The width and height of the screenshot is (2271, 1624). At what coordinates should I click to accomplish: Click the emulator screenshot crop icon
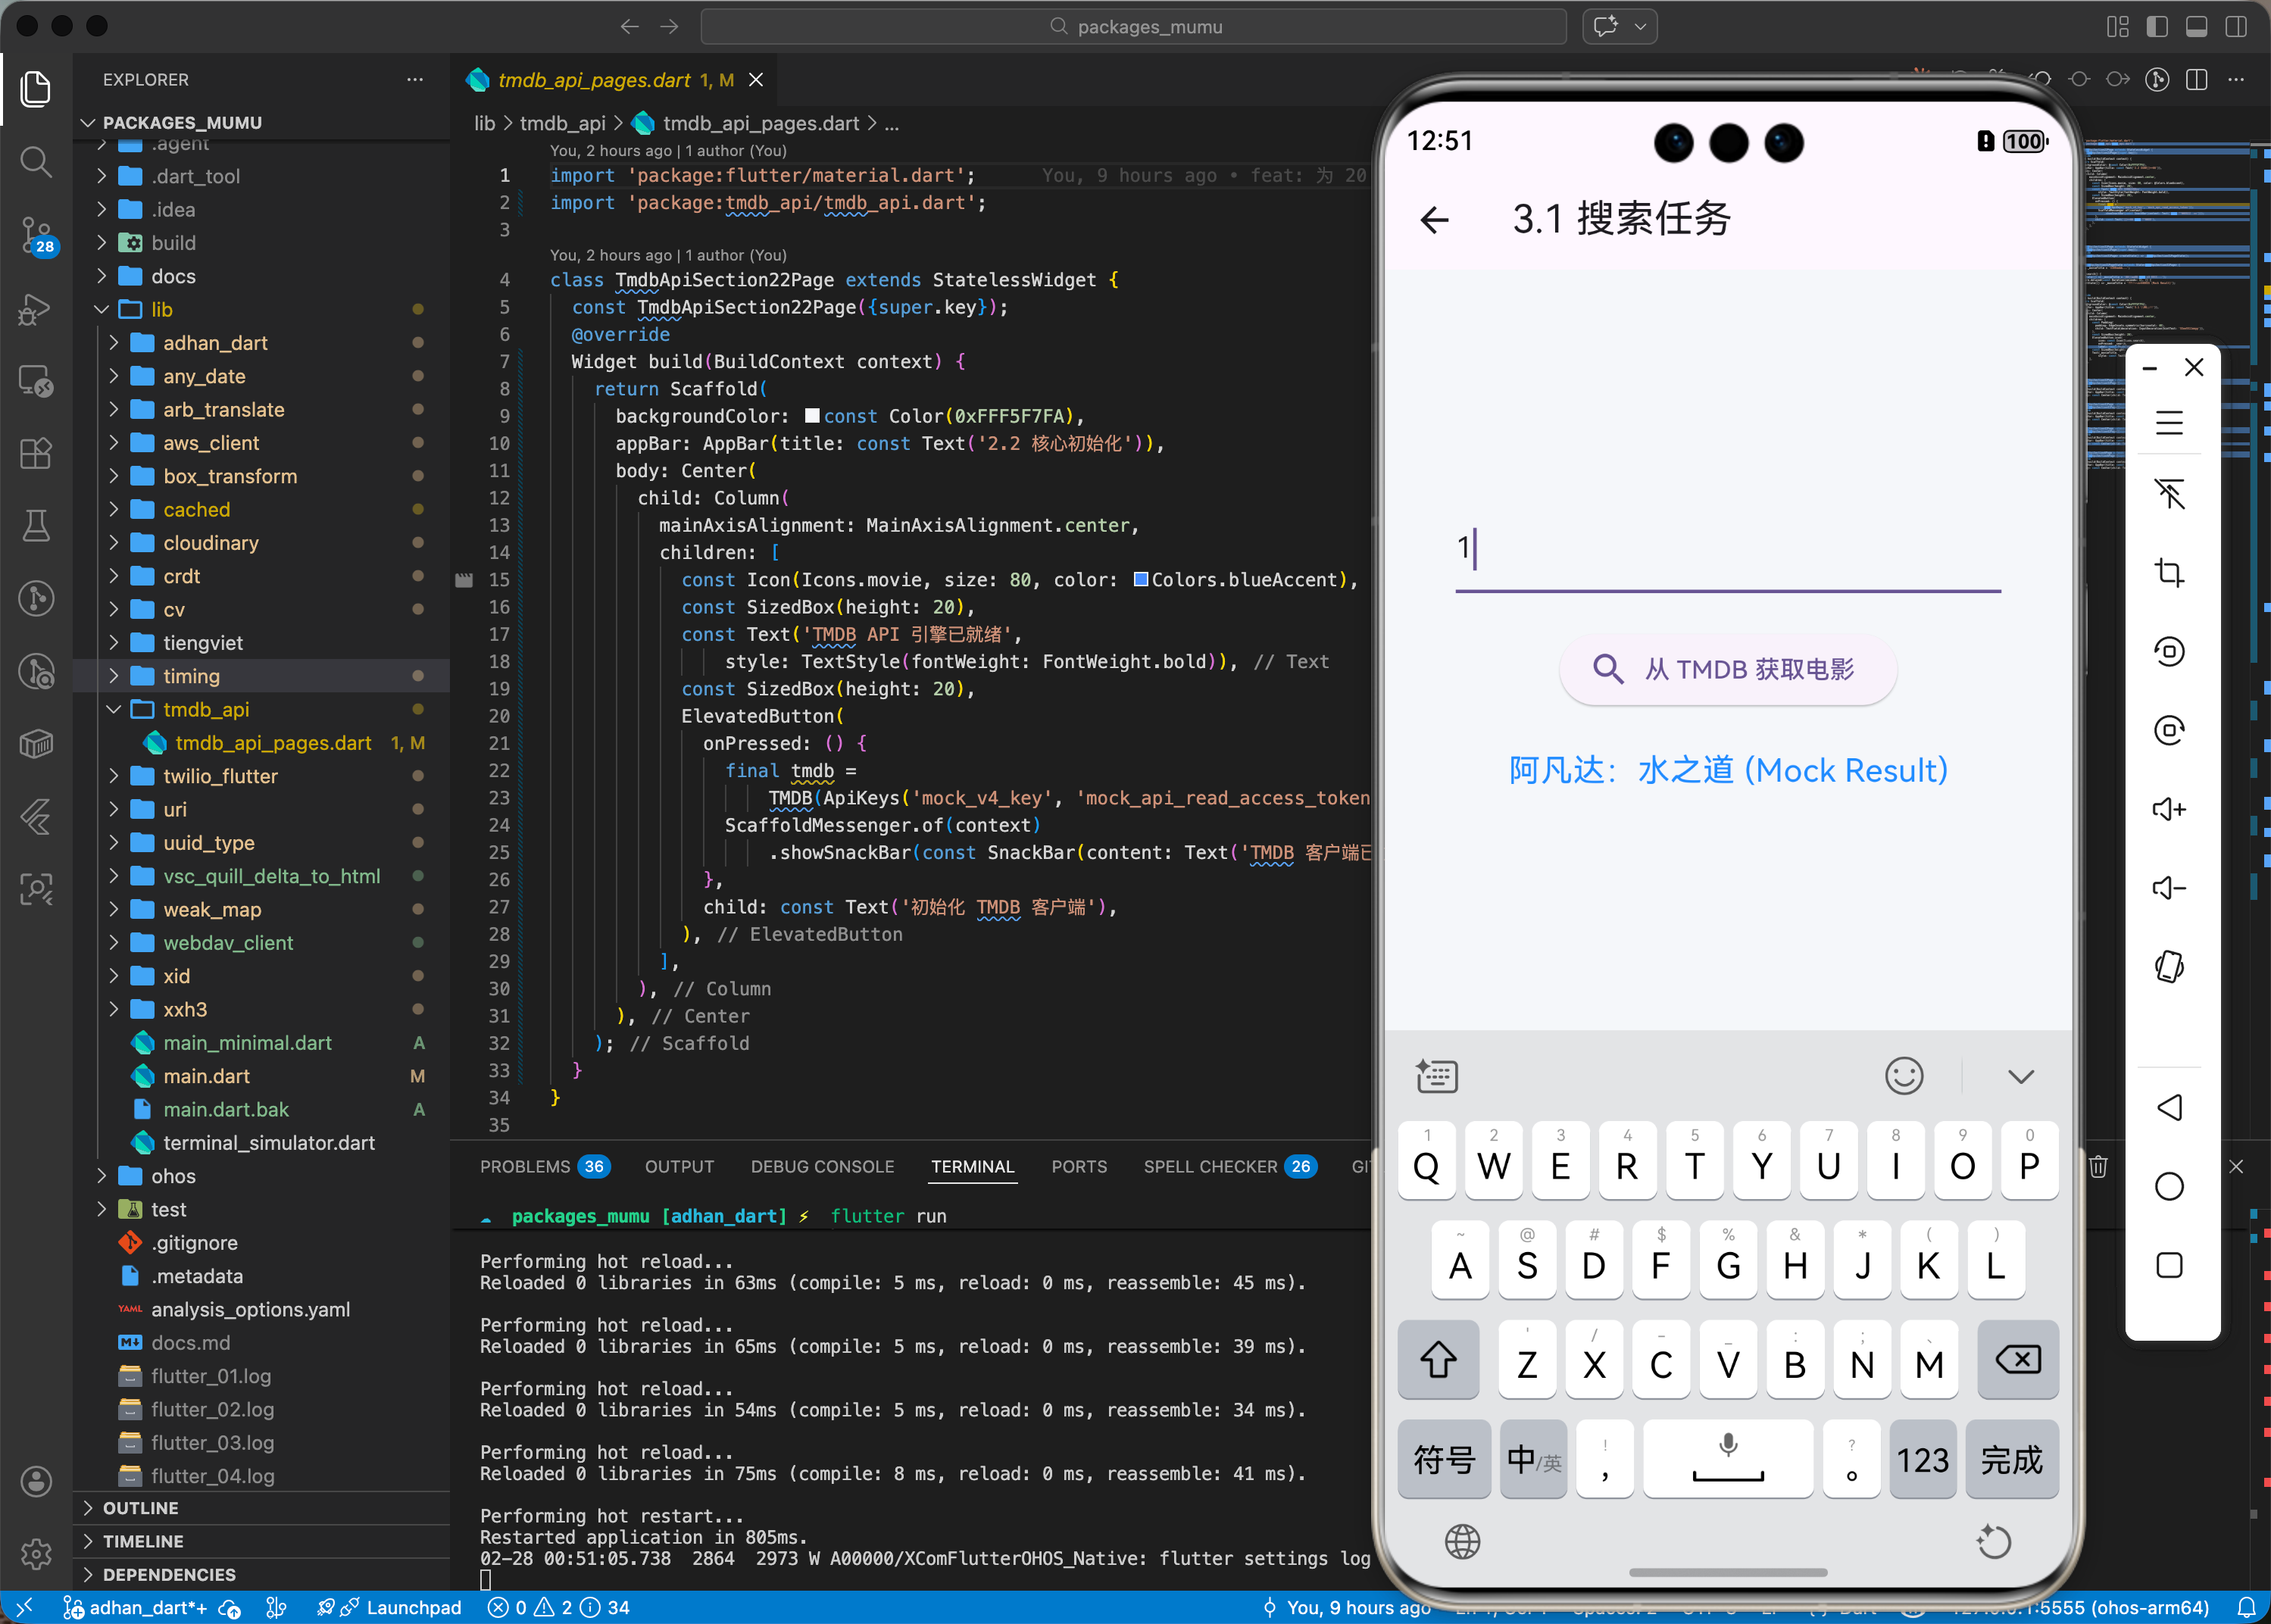[x=2168, y=573]
